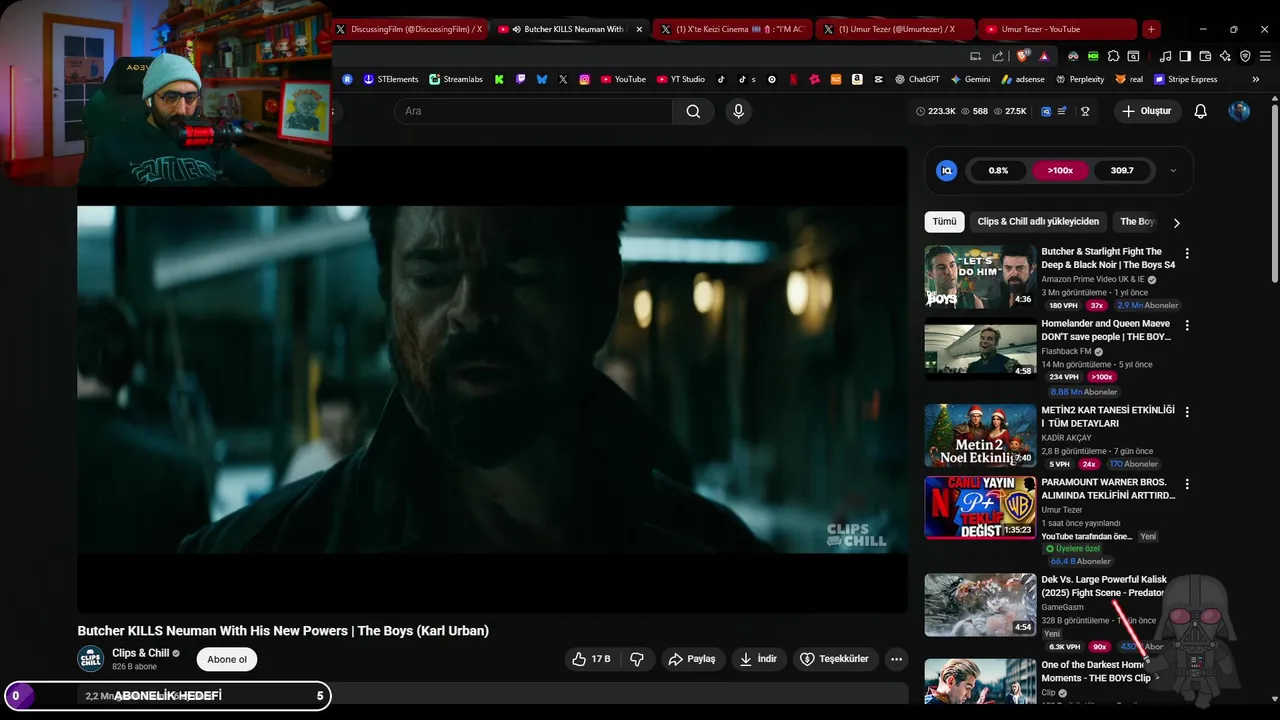
Task: Click the Paylaş share button
Action: pos(693,659)
